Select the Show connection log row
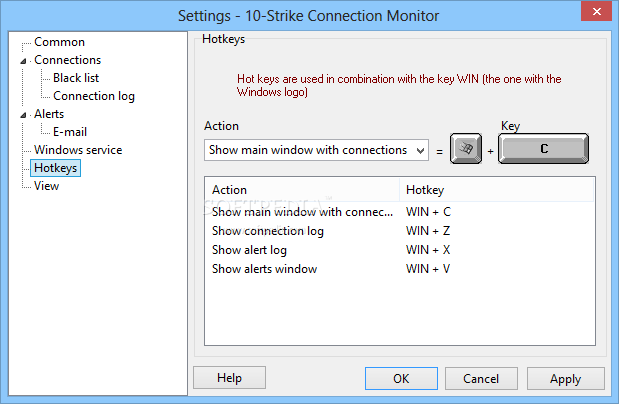Image resolution: width=619 pixels, height=404 pixels. pos(400,231)
